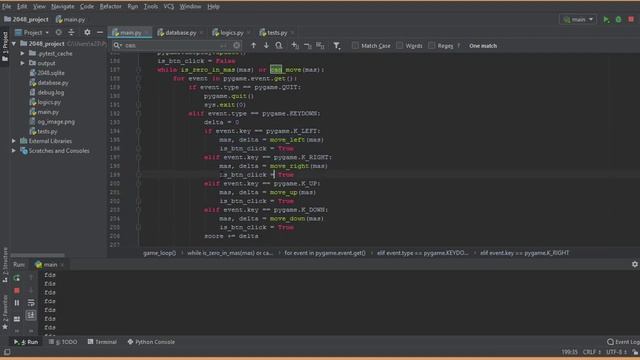Viewport: 640px width, 360px height.
Task: Open the Tools menu
Action: [151, 7]
